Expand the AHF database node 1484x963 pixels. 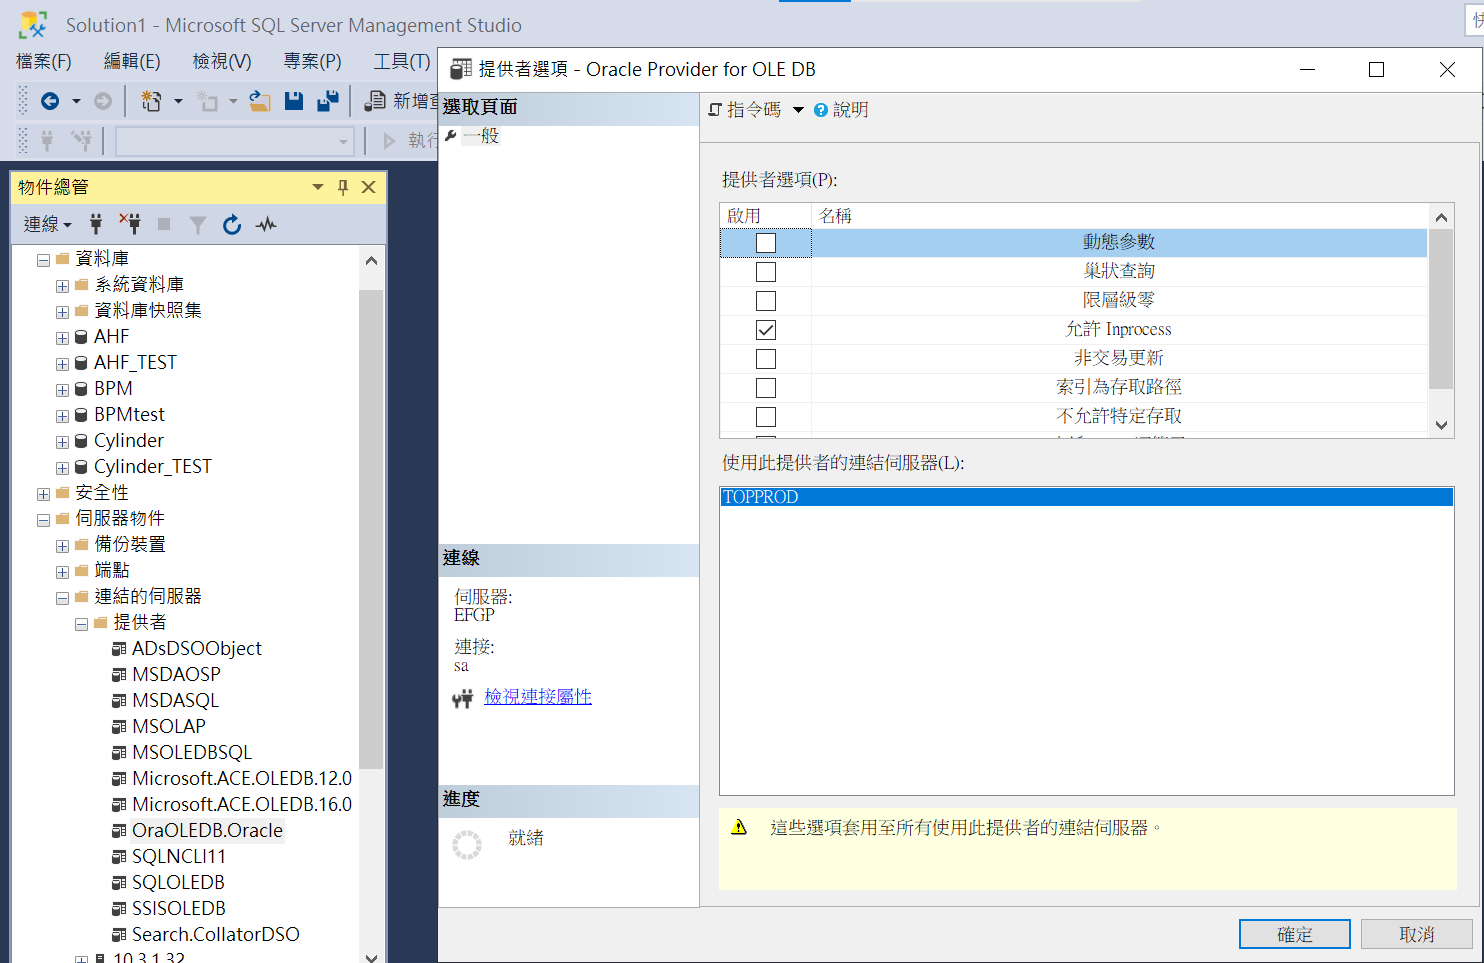click(x=62, y=338)
